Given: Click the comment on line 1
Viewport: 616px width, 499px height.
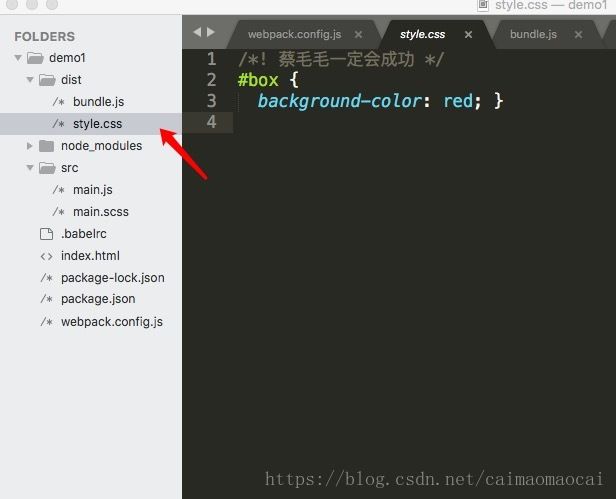Looking at the screenshot, I should tap(341, 60).
